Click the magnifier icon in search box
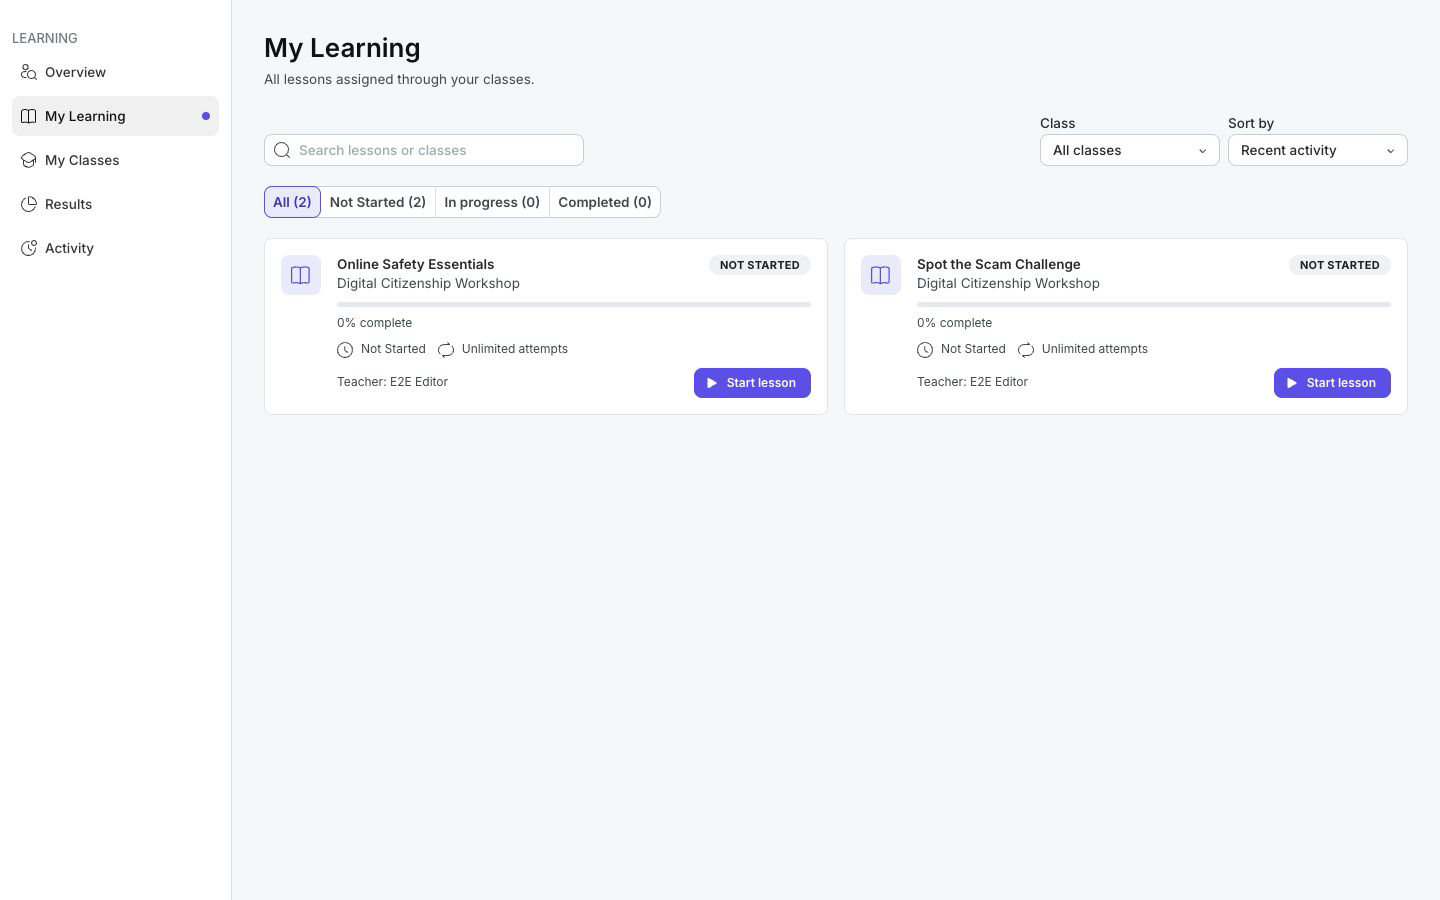 [x=282, y=150]
